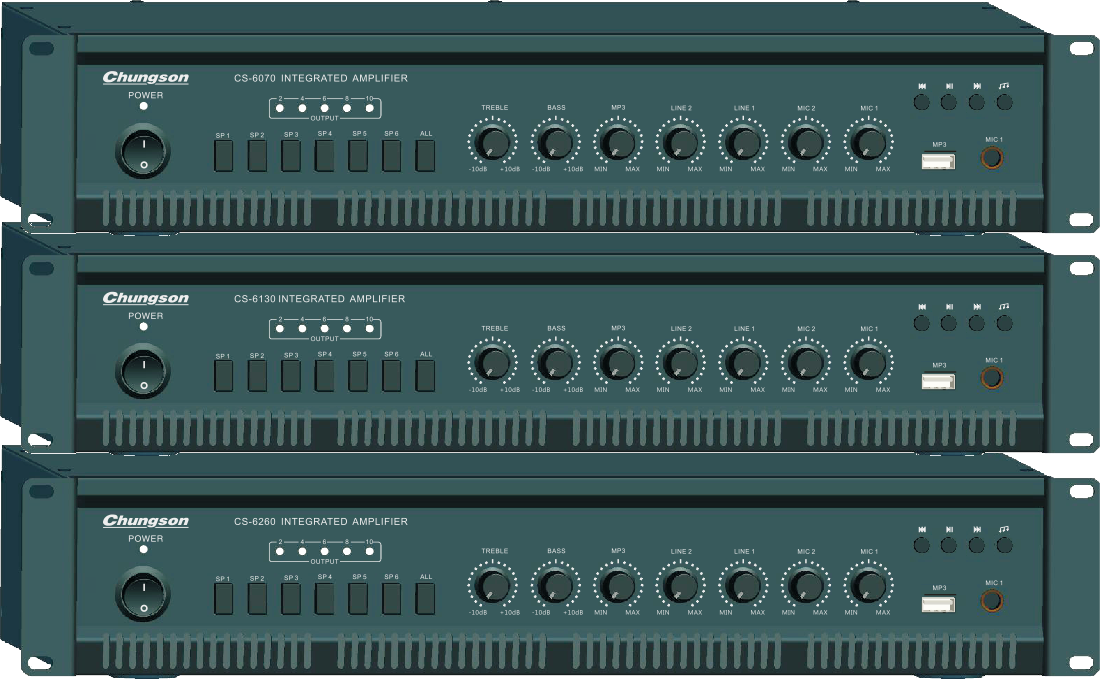
Task: Click the MP3 volume knob on CS-6130
Action: coord(618,363)
